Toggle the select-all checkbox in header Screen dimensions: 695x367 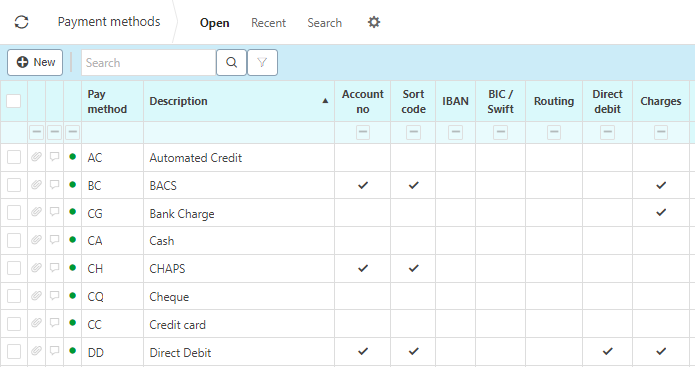point(14,101)
